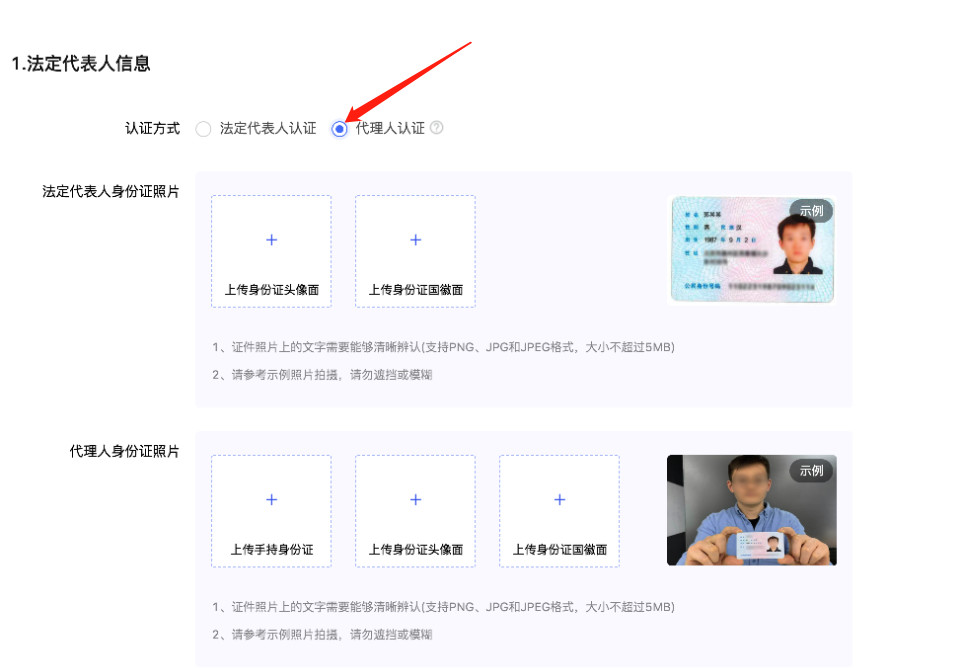
Task: Click plus icon in agent's 上传身份证头像面 box
Action: [x=415, y=499]
